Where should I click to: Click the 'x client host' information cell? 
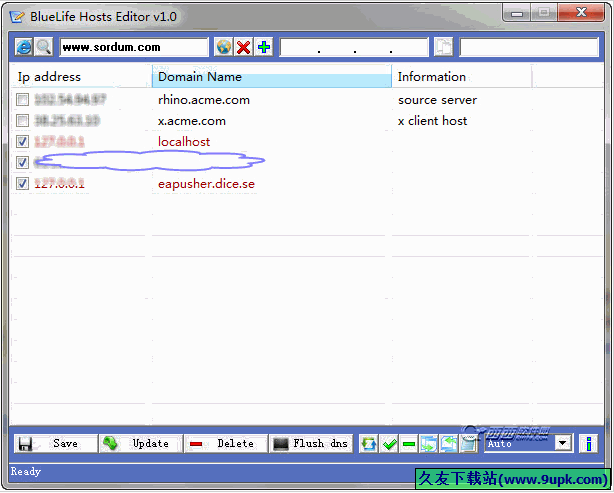coord(432,121)
